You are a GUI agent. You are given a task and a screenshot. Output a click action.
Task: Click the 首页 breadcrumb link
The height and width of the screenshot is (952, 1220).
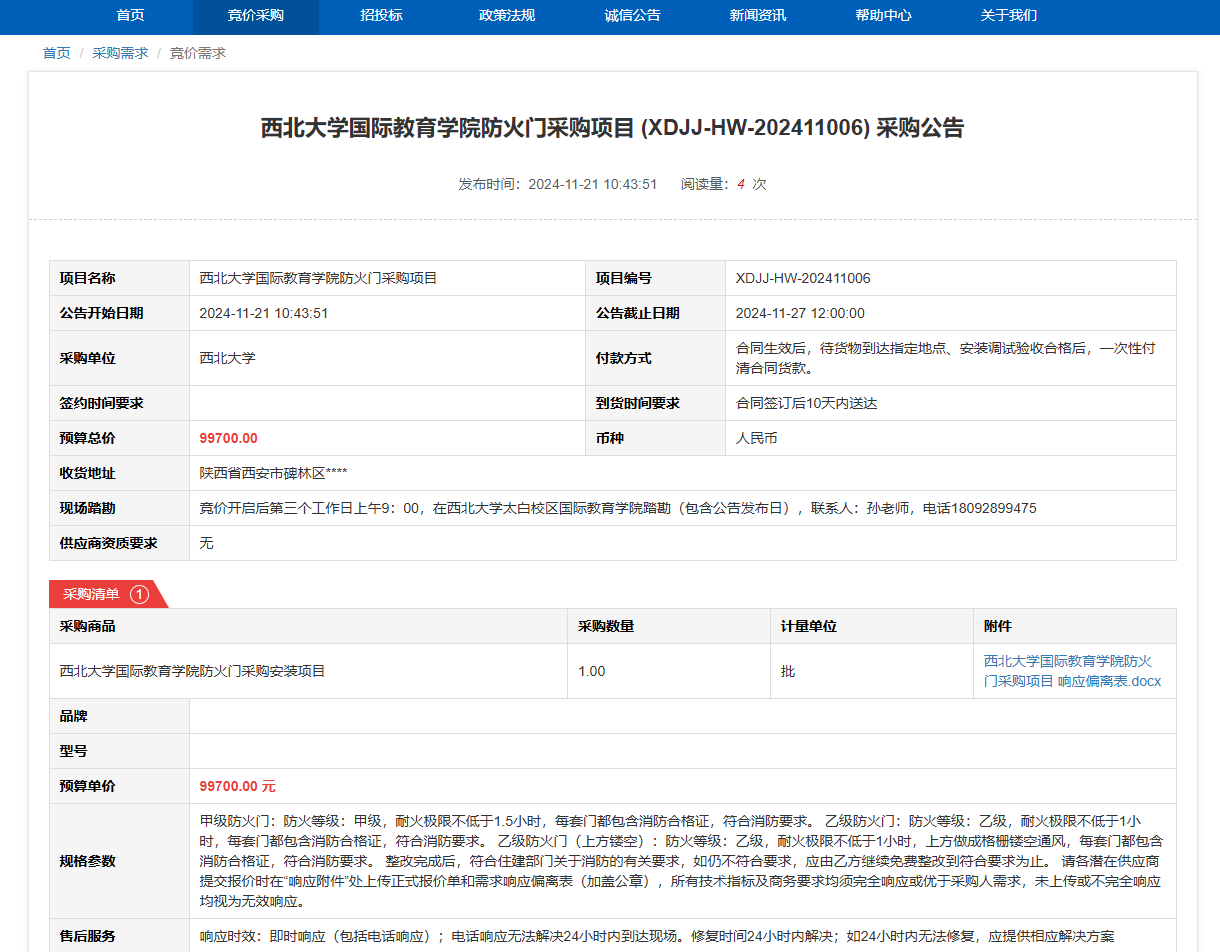coord(56,53)
